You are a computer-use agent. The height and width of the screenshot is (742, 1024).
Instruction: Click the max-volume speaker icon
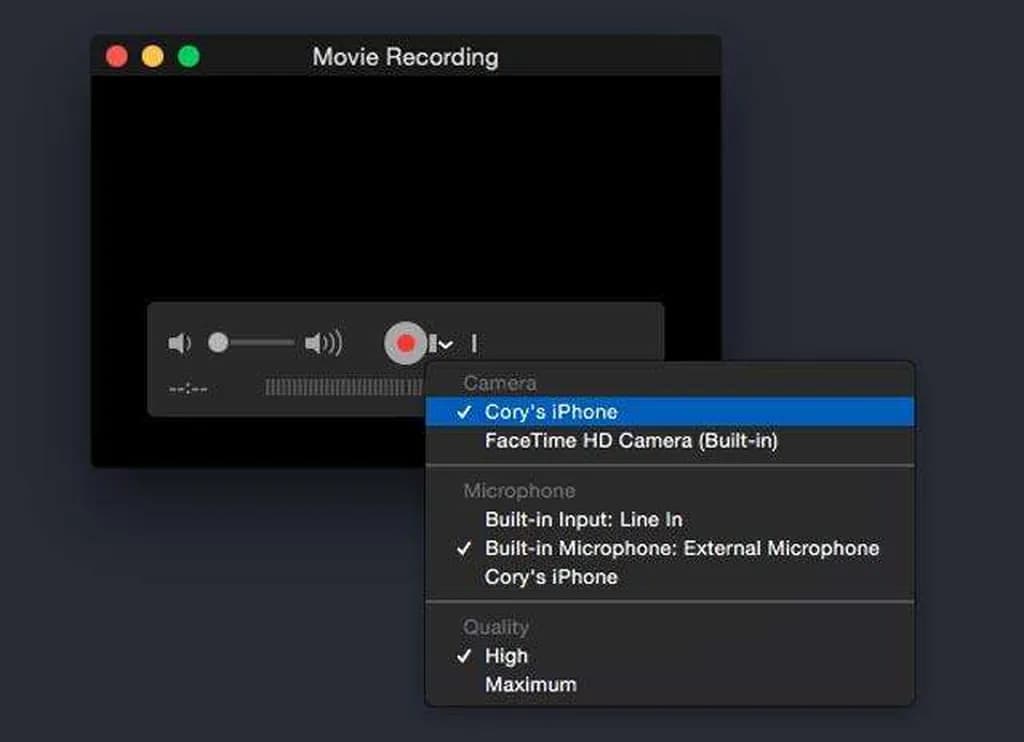(x=323, y=344)
